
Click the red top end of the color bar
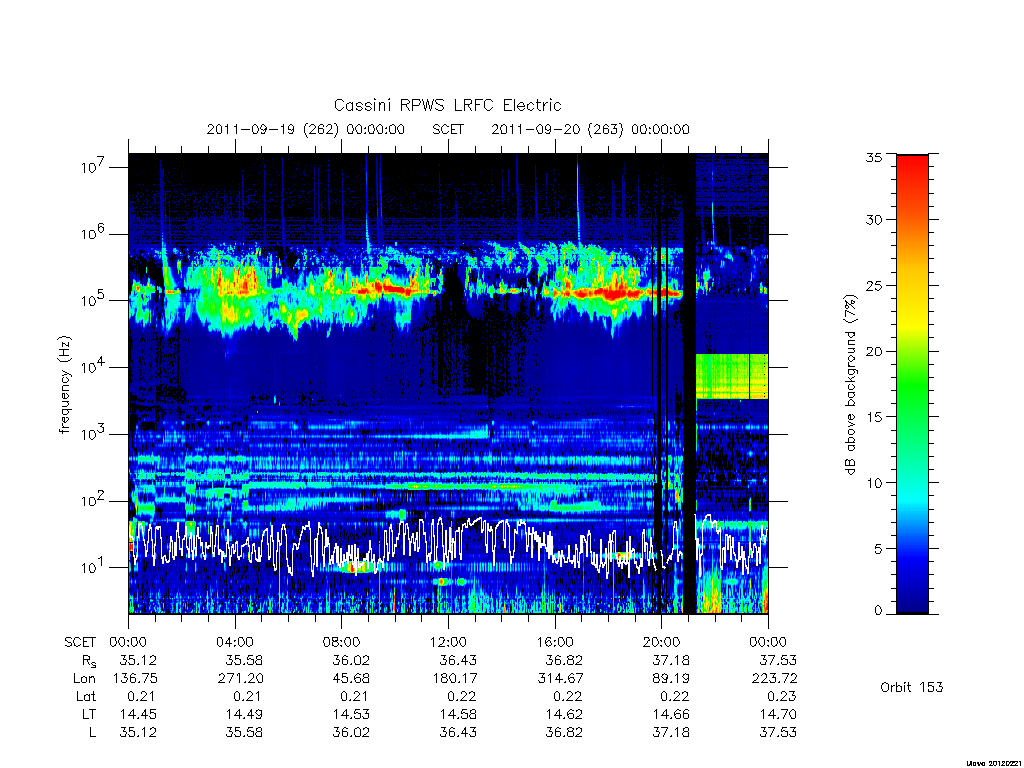pos(912,162)
